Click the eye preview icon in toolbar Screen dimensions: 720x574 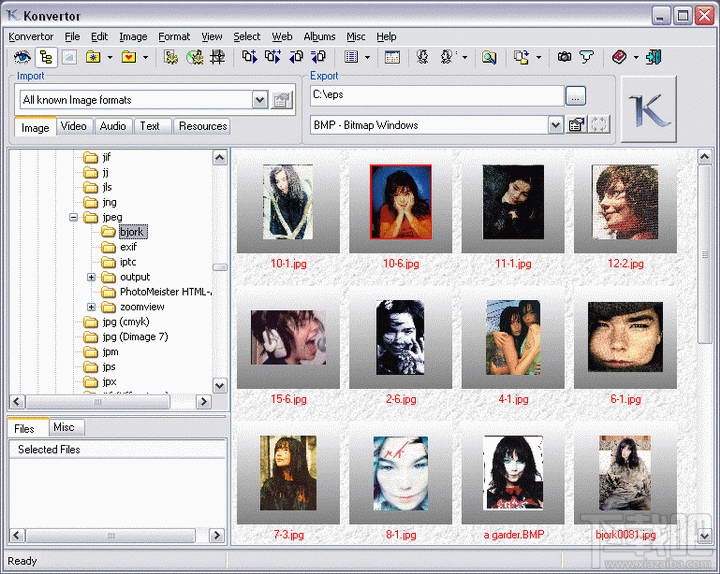(x=22, y=57)
